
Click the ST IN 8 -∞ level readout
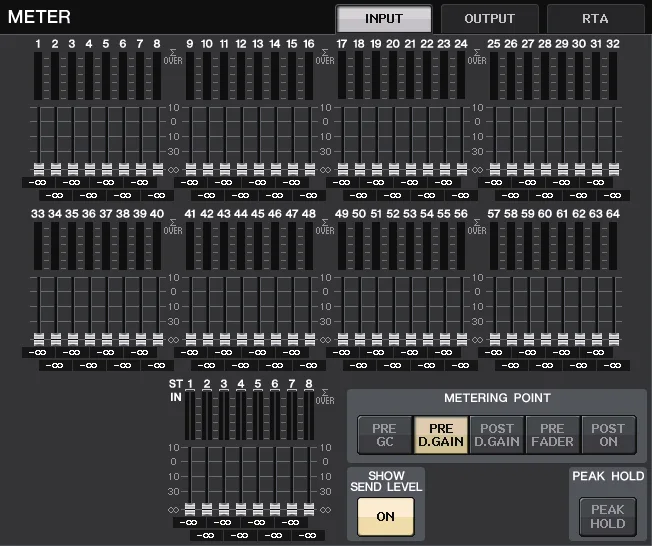(308, 536)
